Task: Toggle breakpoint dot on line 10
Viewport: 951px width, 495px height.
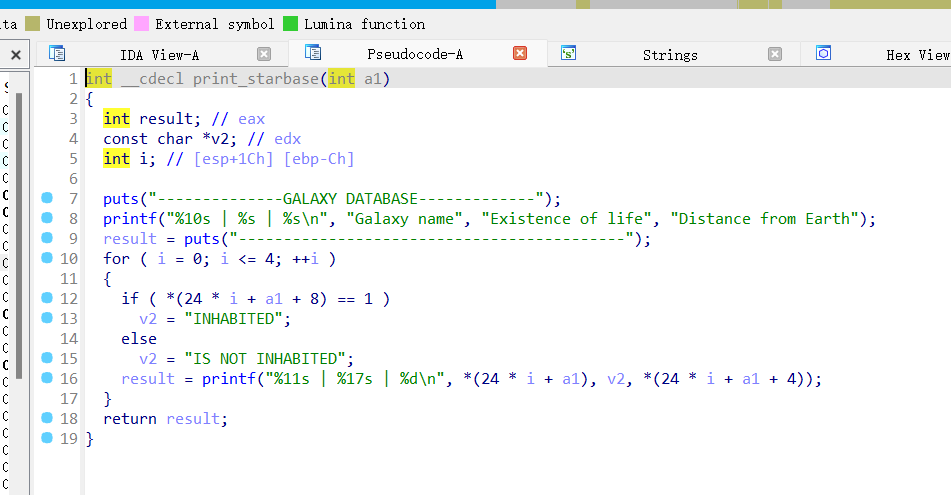Action: (47, 258)
